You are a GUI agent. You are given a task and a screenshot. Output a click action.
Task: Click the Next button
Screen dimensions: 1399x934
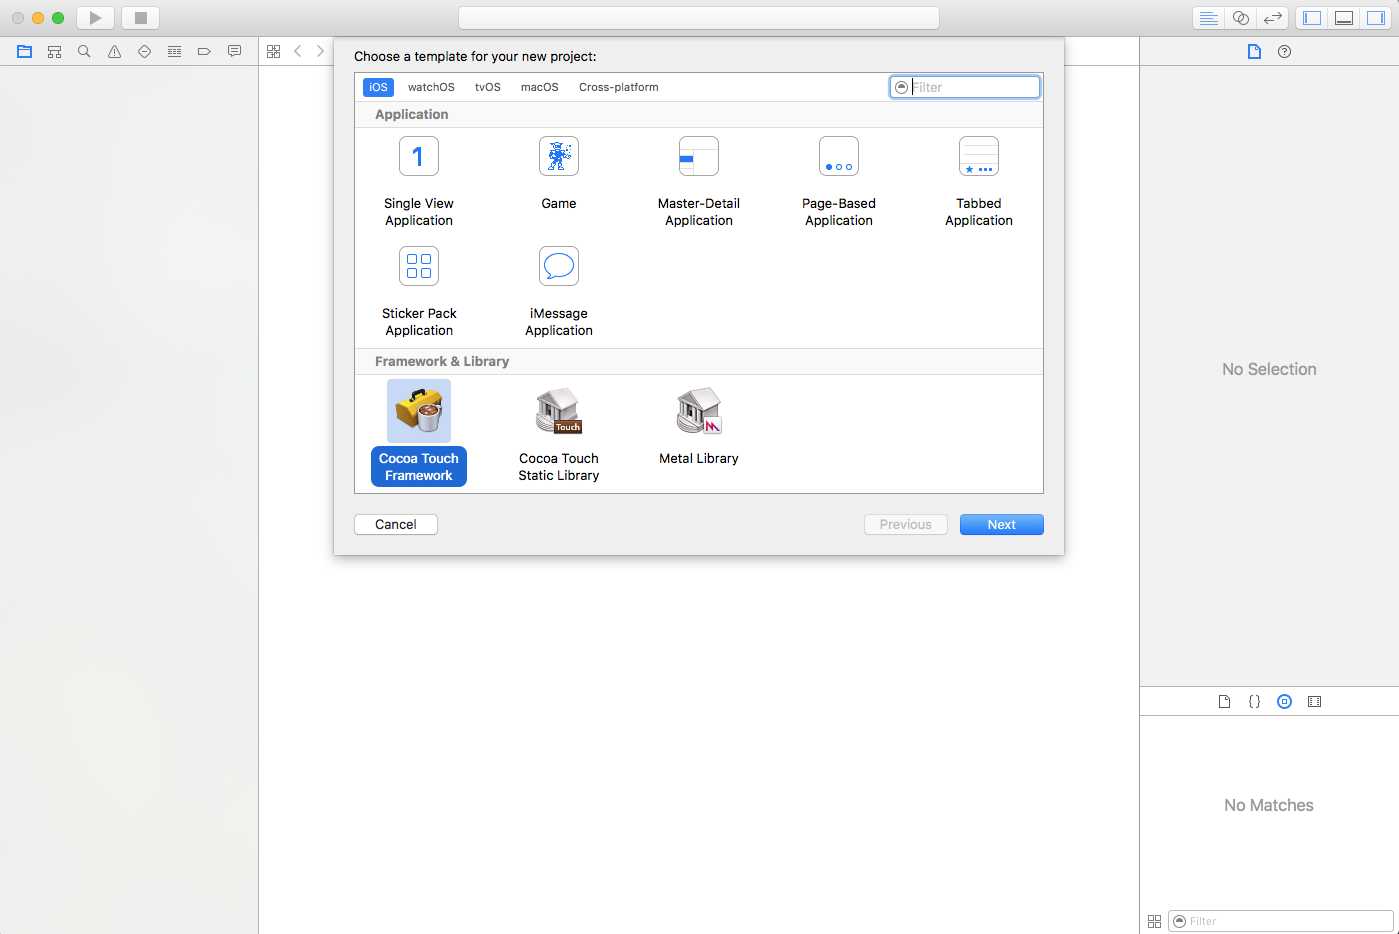[1002, 524]
